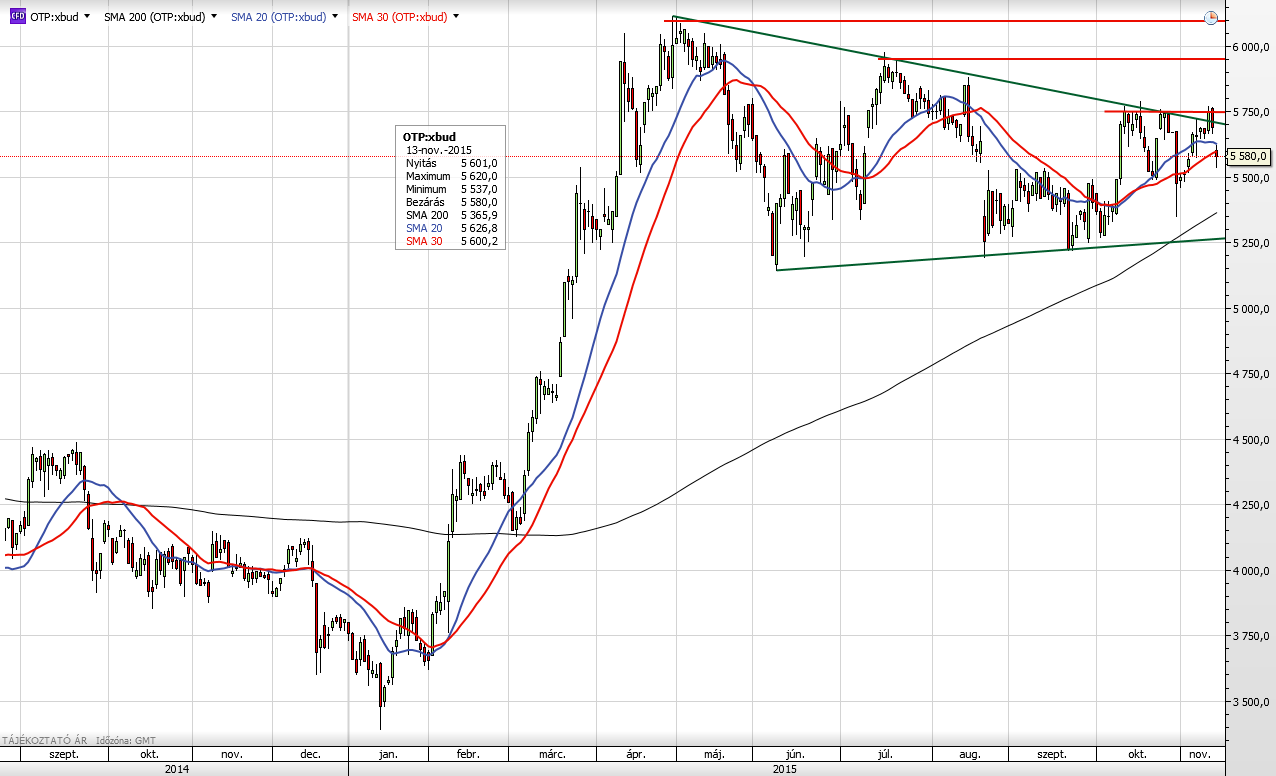Select the current price label 5 580,0
The width and height of the screenshot is (1276, 776).
click(x=1249, y=156)
